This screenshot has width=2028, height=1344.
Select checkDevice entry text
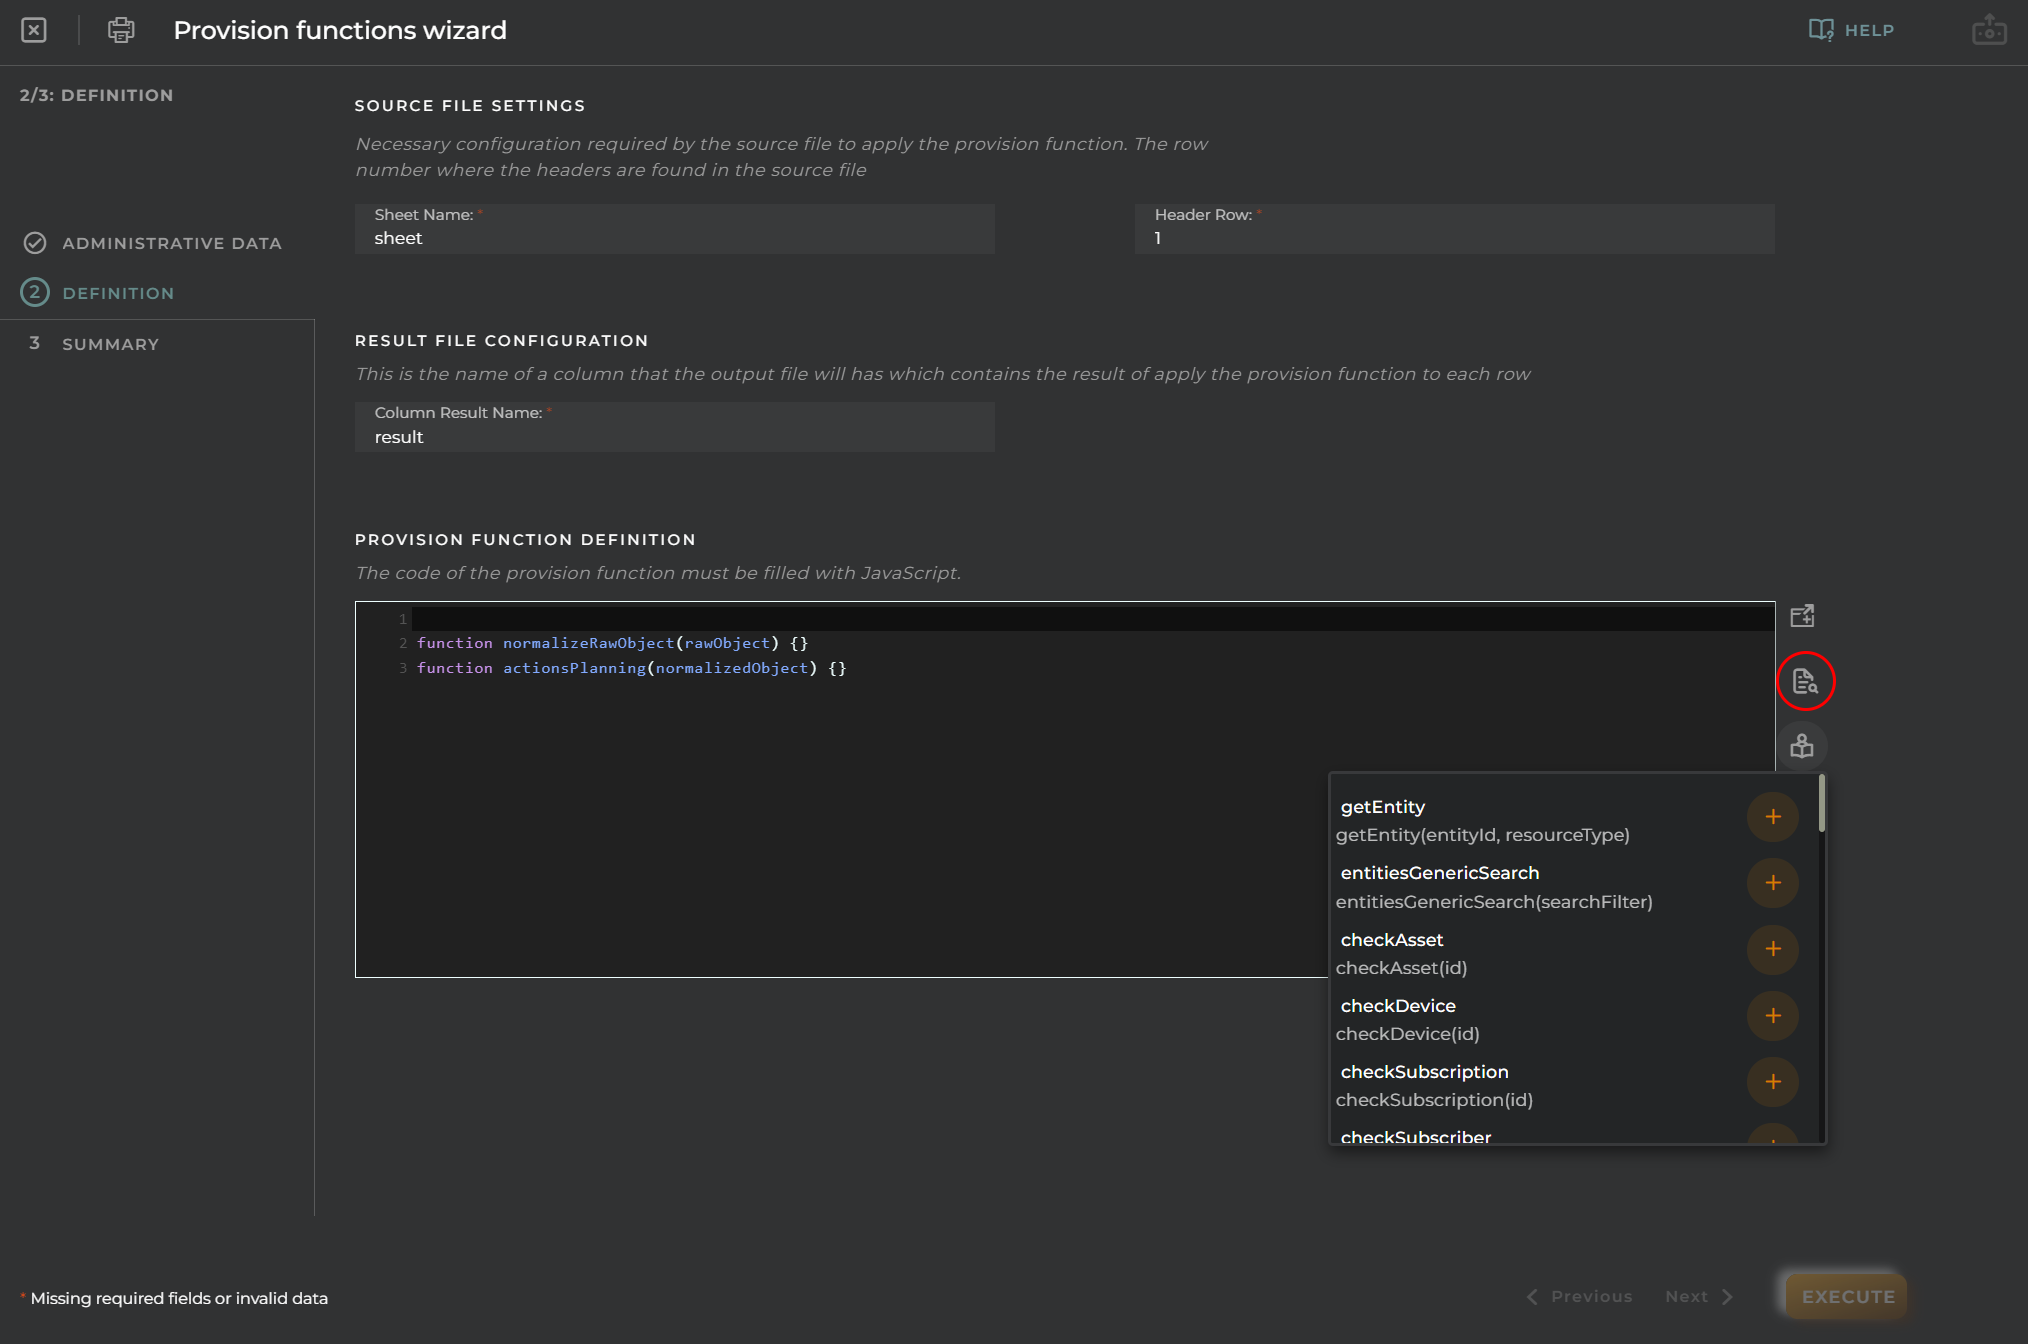(1397, 1006)
